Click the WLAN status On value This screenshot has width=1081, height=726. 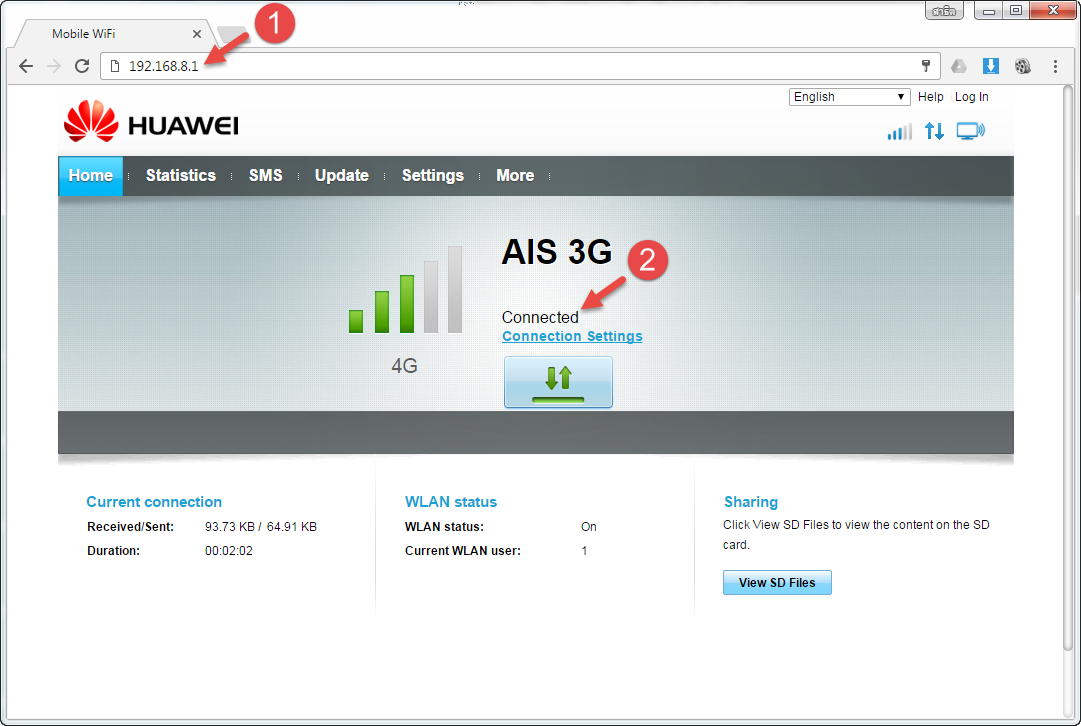tap(589, 527)
